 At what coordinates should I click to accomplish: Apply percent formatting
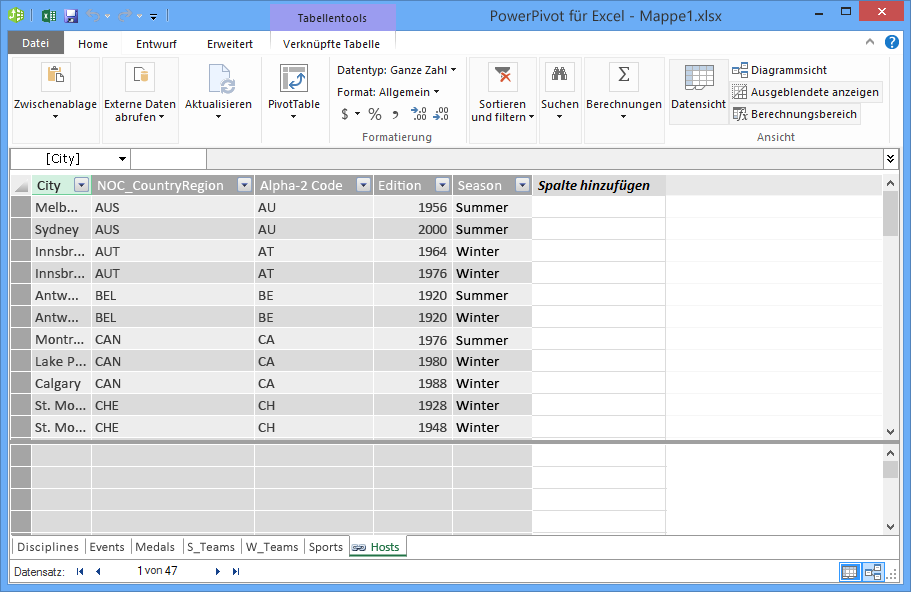[375, 113]
